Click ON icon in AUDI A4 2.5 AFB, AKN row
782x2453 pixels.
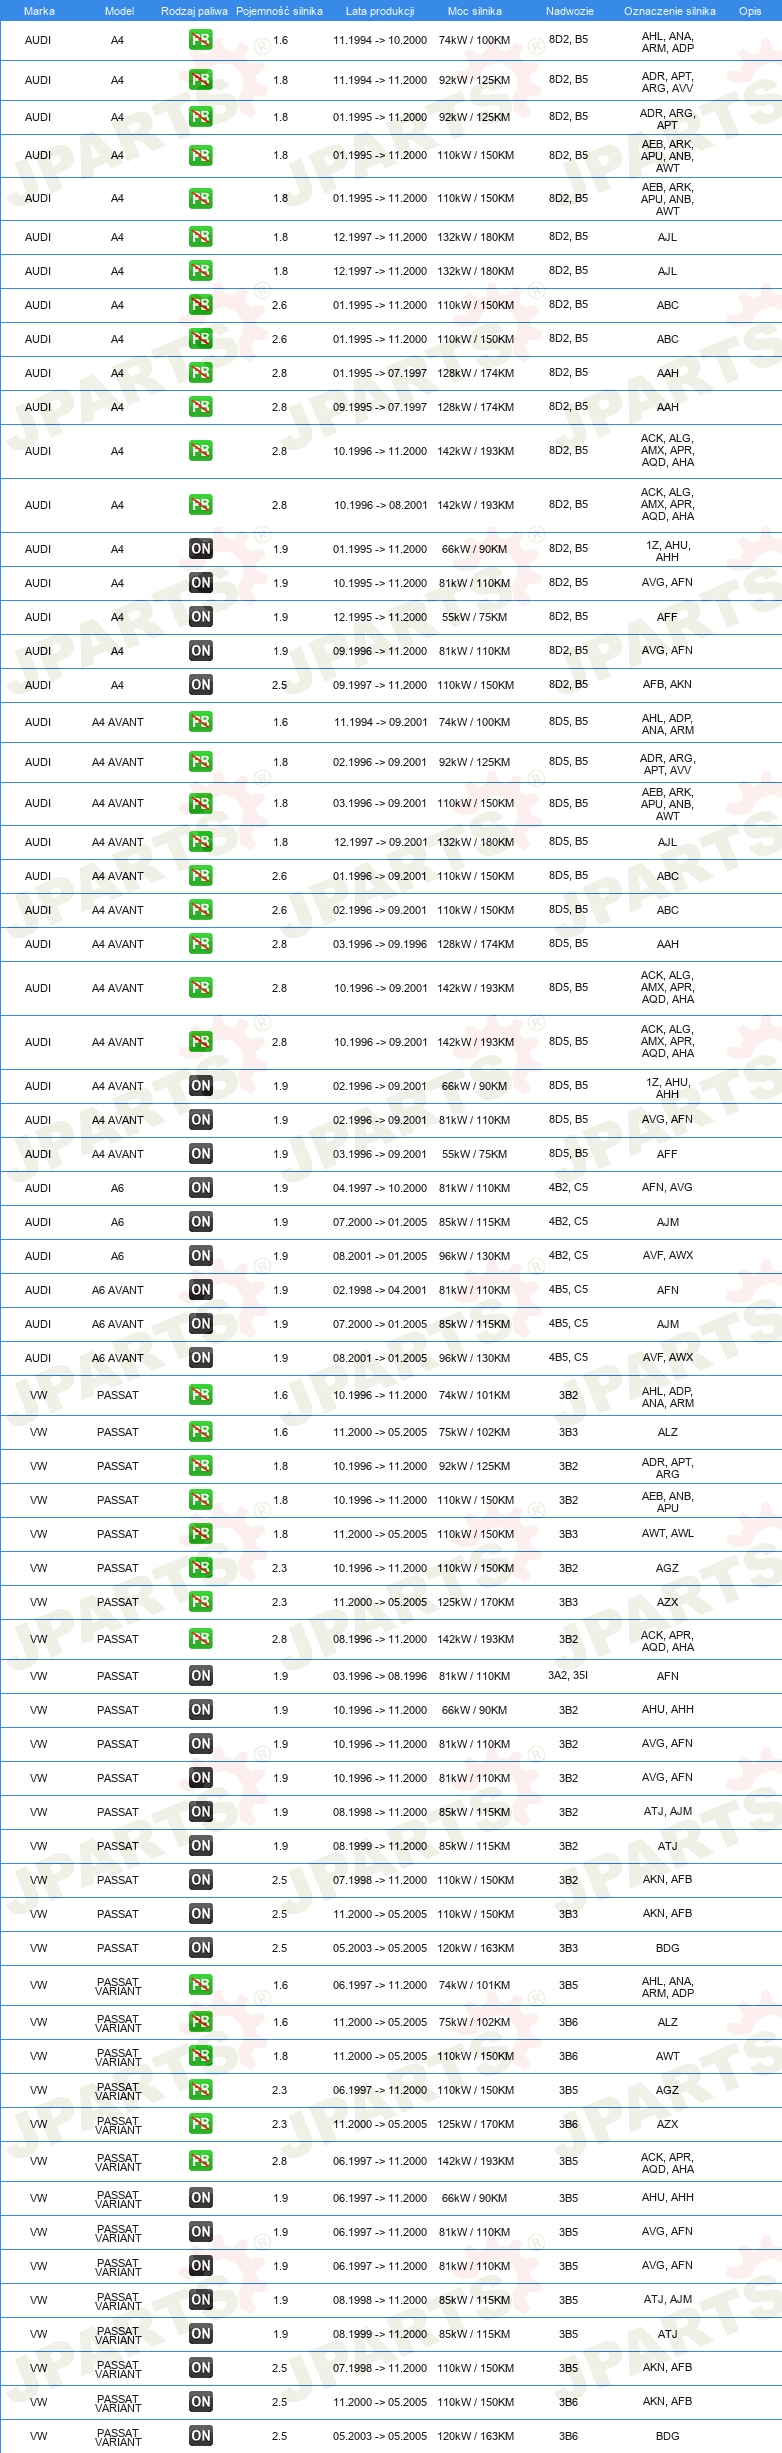(200, 685)
